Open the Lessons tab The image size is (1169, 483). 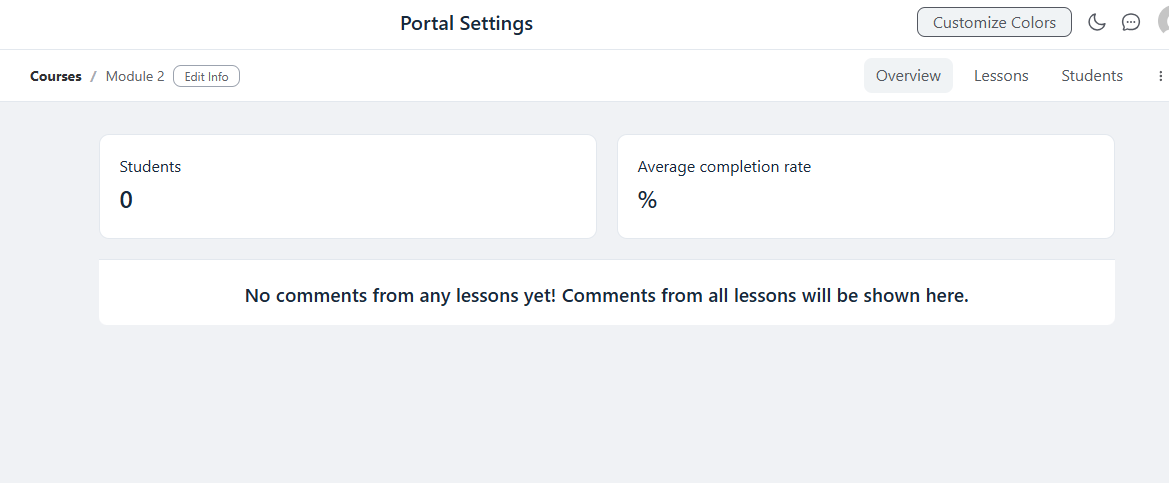coord(1001,76)
